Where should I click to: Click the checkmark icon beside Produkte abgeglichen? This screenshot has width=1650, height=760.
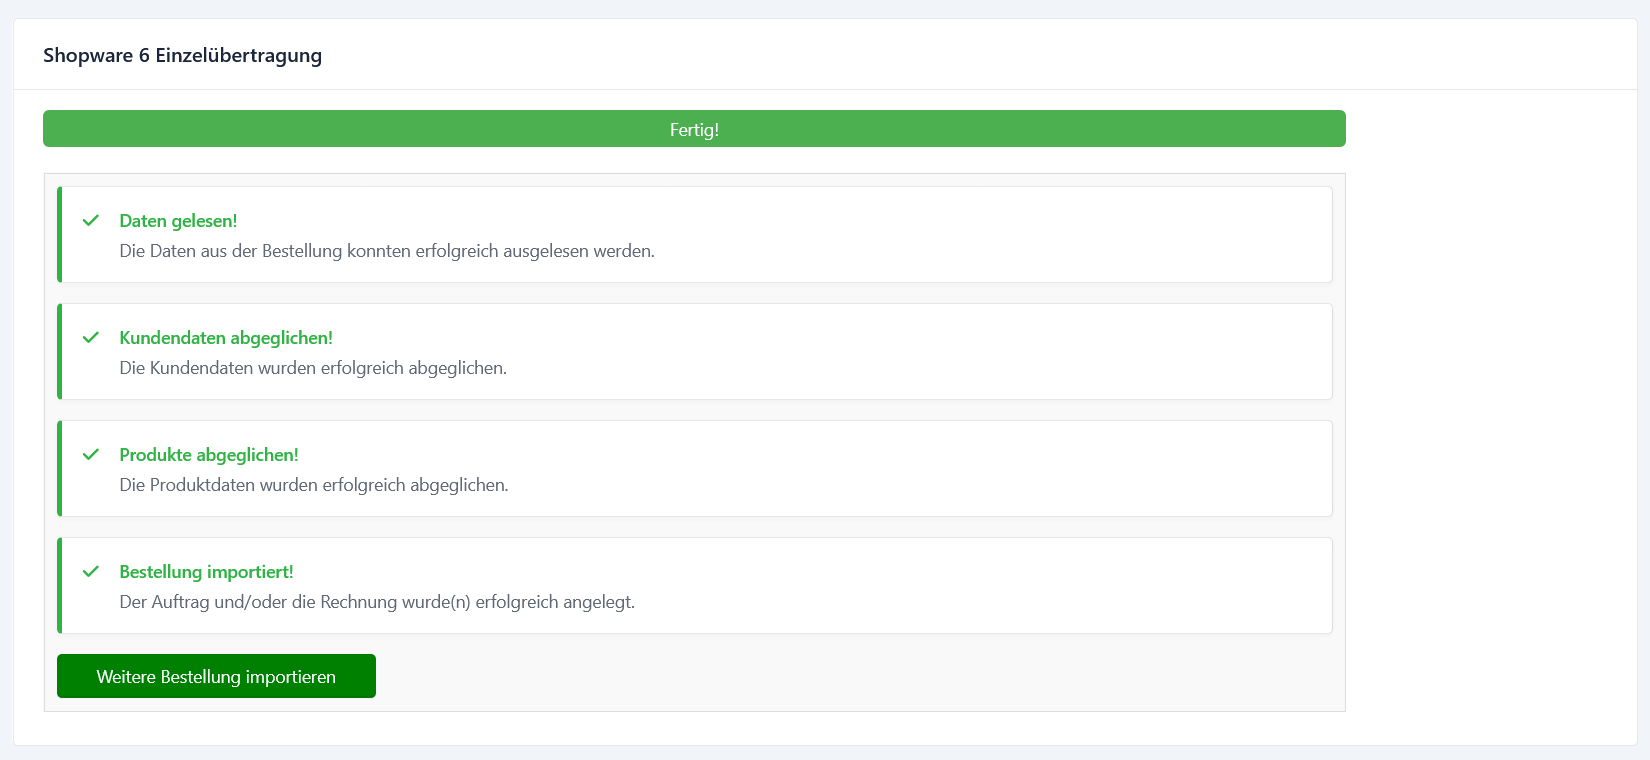coord(91,454)
